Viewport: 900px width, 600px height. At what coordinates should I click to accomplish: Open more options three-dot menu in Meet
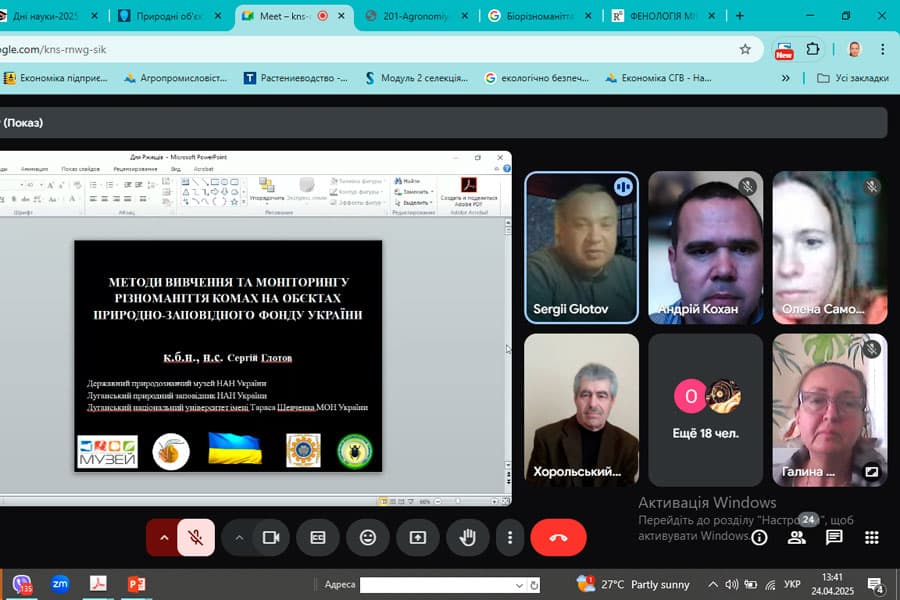pos(510,537)
